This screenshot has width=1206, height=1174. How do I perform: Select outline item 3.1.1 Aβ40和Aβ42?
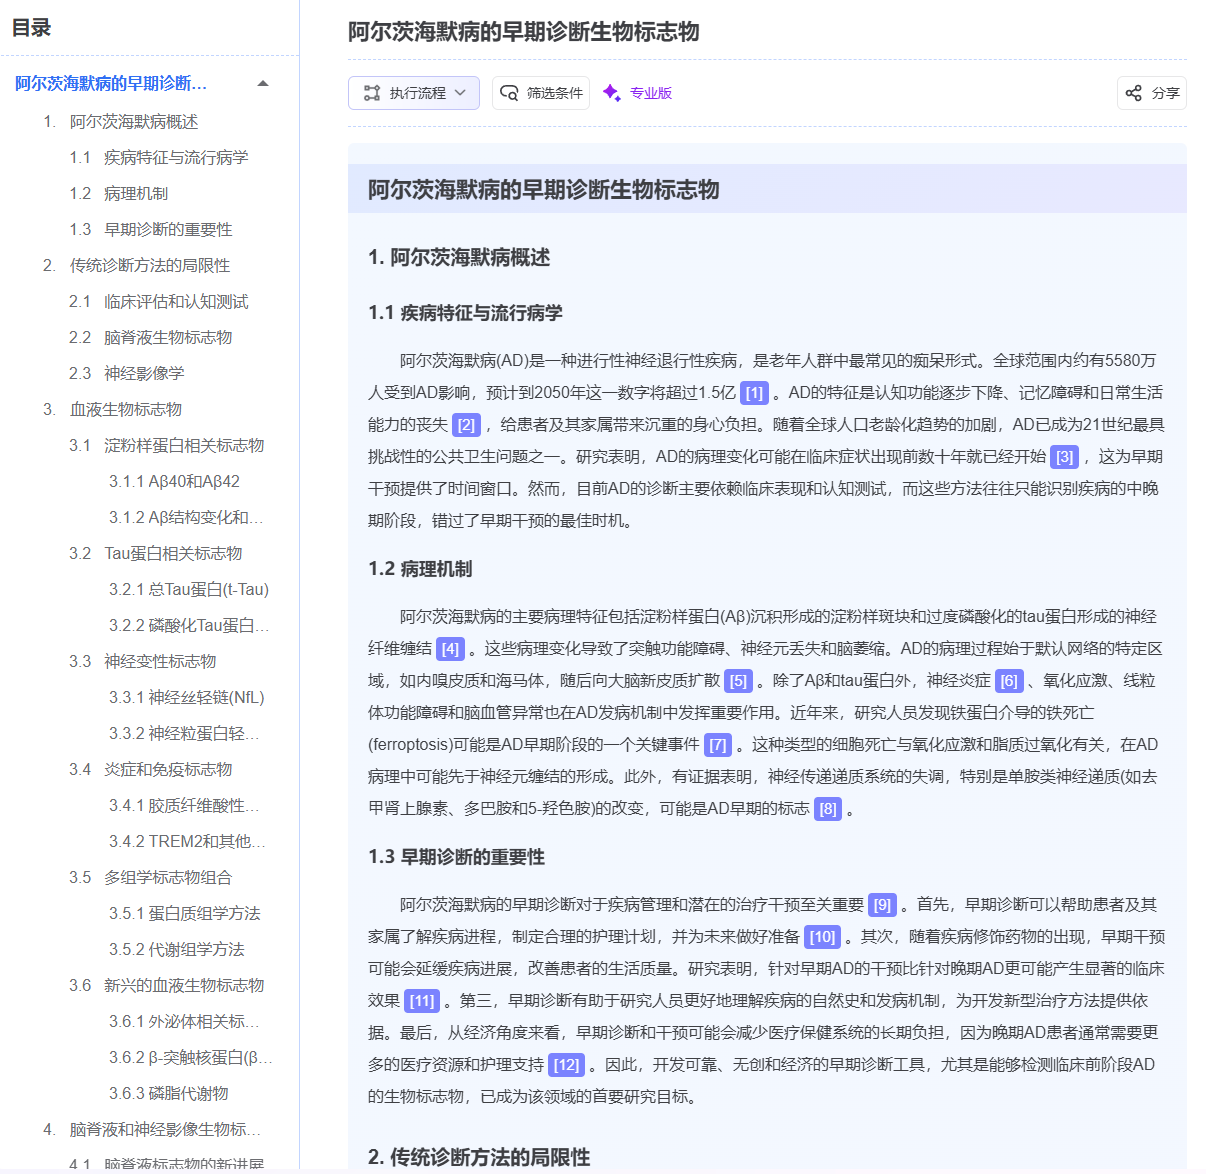175,481
